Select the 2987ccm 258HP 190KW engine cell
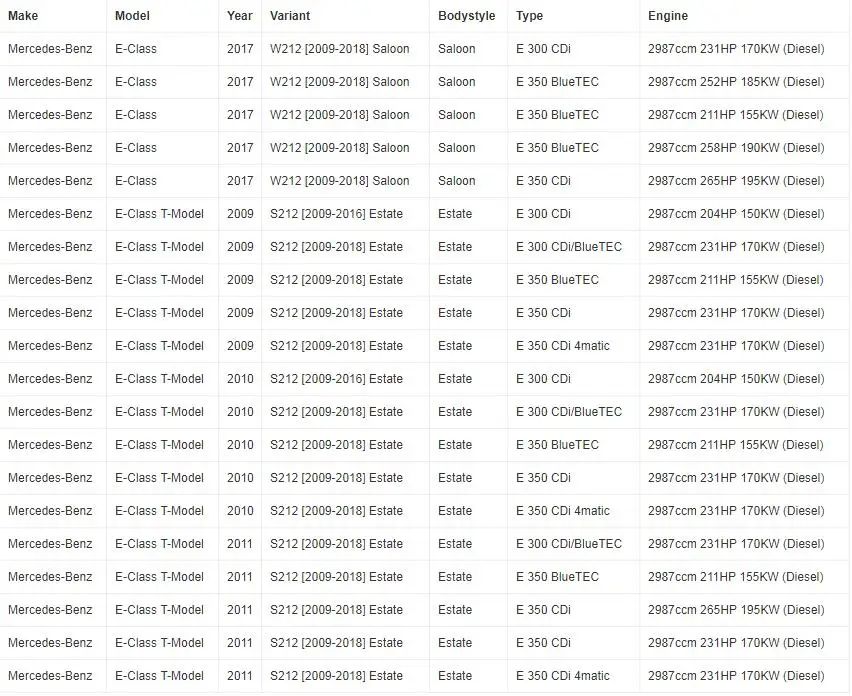The height and width of the screenshot is (696, 852). [x=736, y=148]
